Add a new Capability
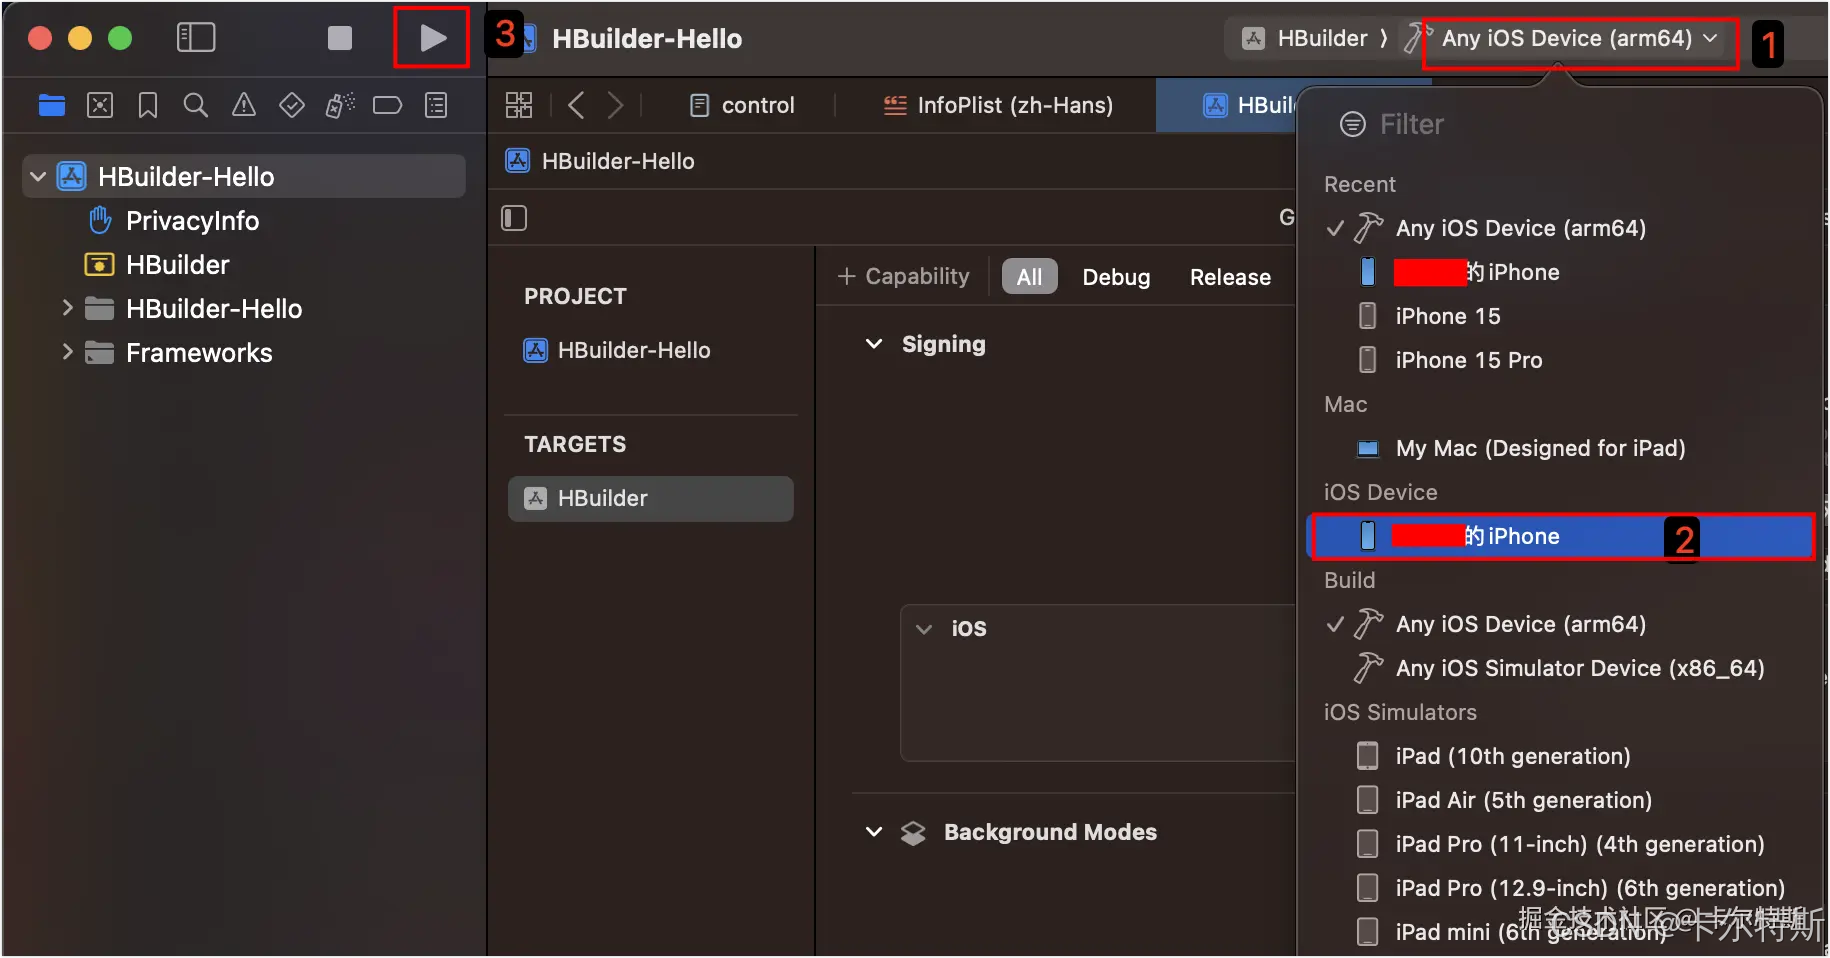The height and width of the screenshot is (958, 1830). 903,276
